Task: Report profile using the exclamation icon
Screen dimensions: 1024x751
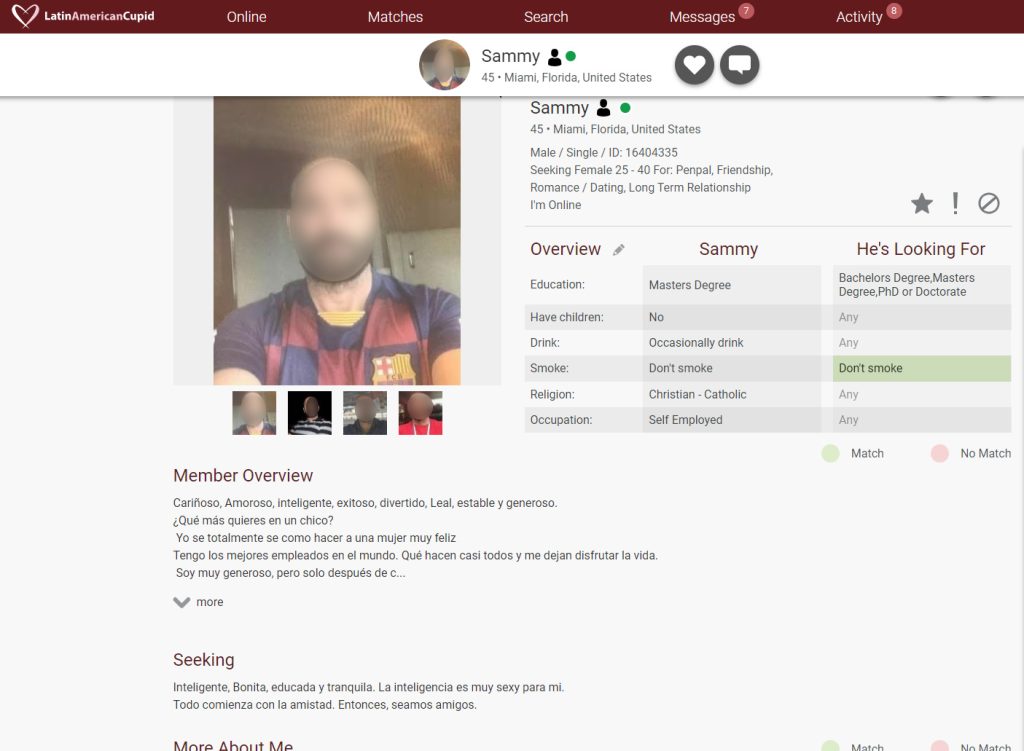Action: 955,204
